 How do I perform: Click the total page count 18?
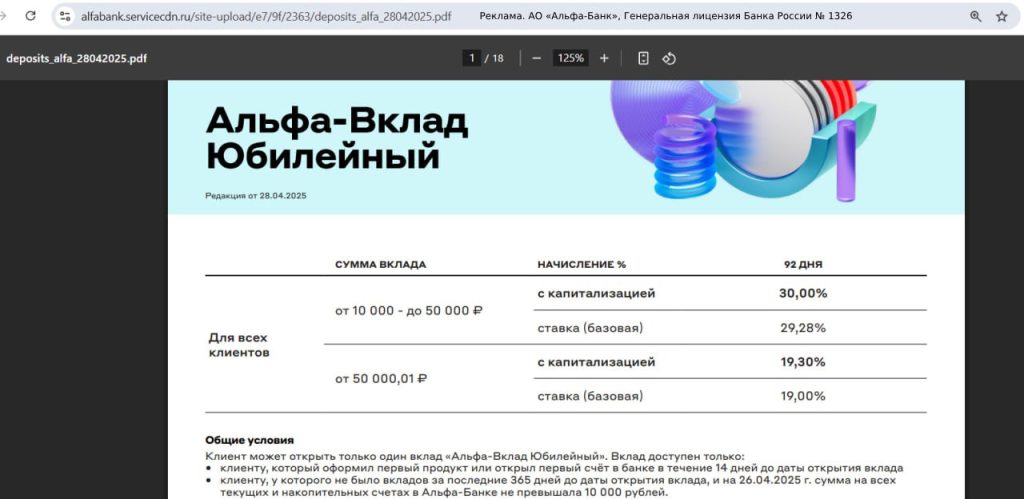[x=498, y=58]
